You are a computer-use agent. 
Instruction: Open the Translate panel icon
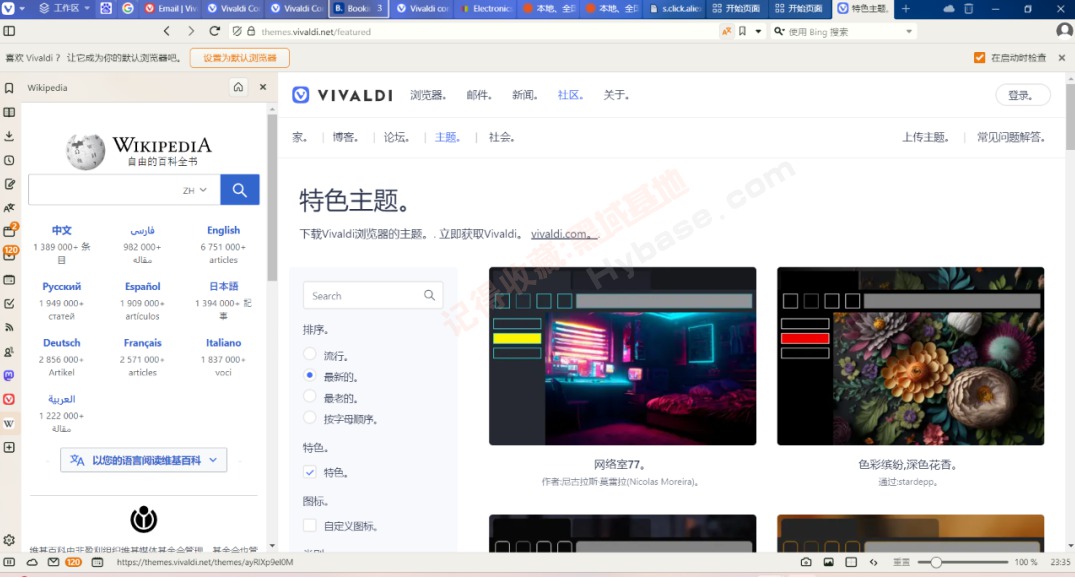[x=9, y=208]
